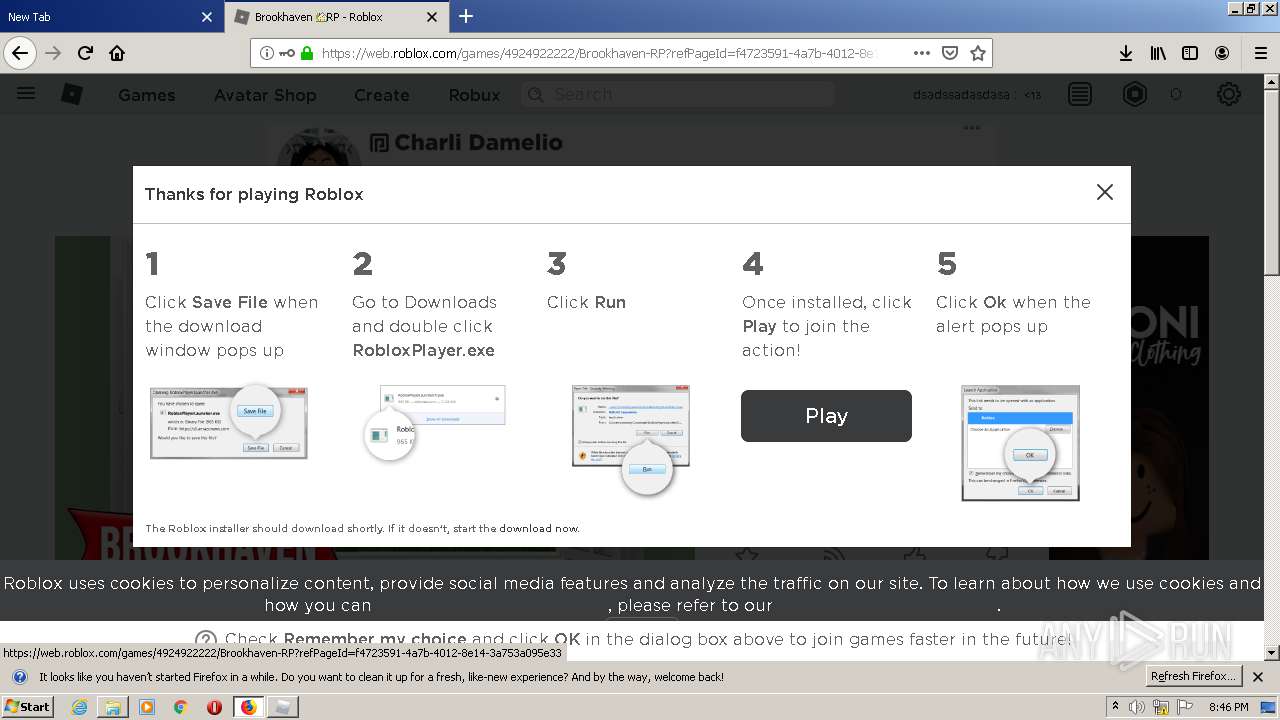Open the Games menu item
Screen dimensions: 1280x720
click(x=147, y=95)
